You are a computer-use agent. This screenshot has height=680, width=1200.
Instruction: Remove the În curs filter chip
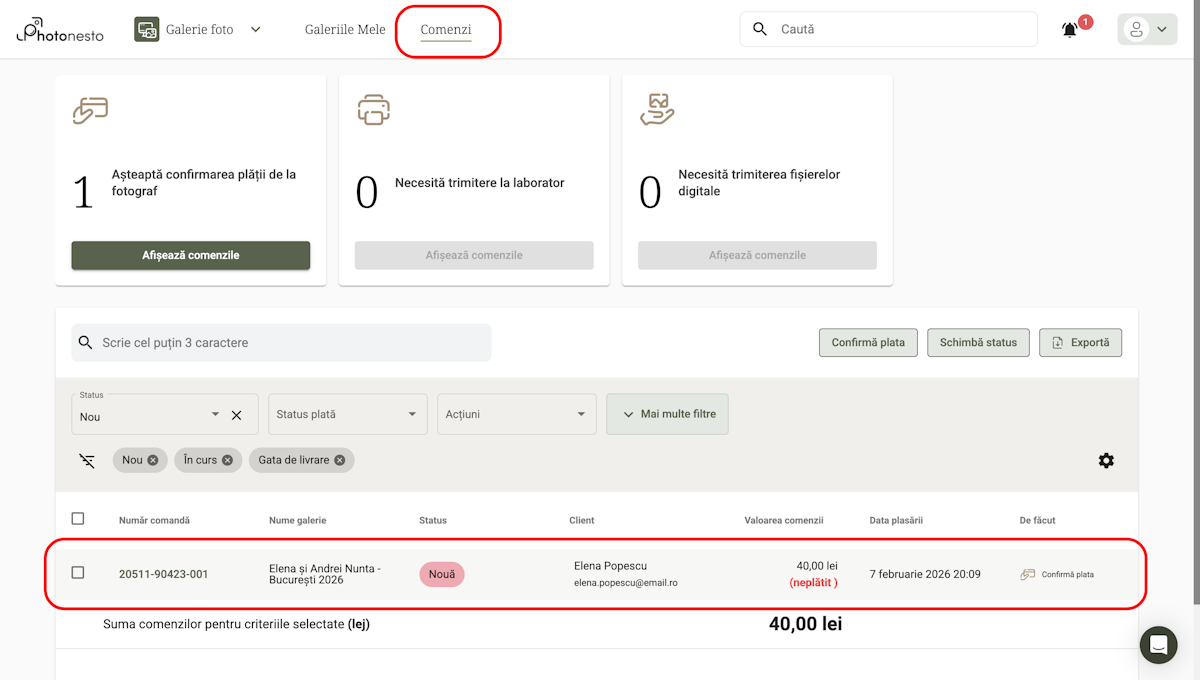(228, 460)
